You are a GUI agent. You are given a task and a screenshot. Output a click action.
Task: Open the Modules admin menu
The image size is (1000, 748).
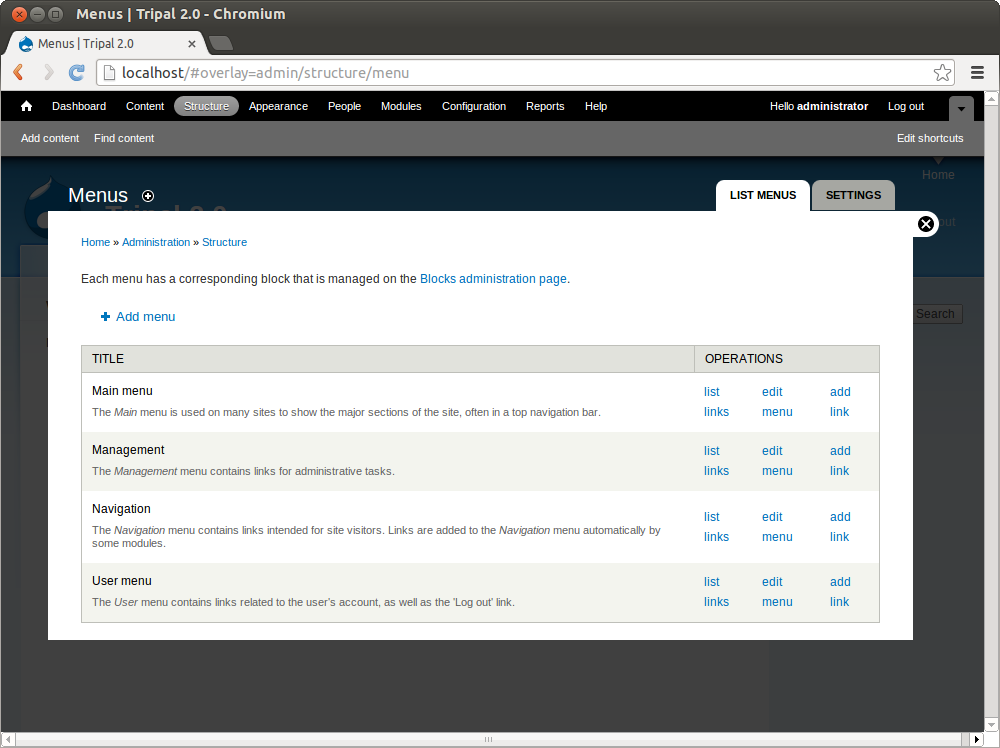pos(401,106)
